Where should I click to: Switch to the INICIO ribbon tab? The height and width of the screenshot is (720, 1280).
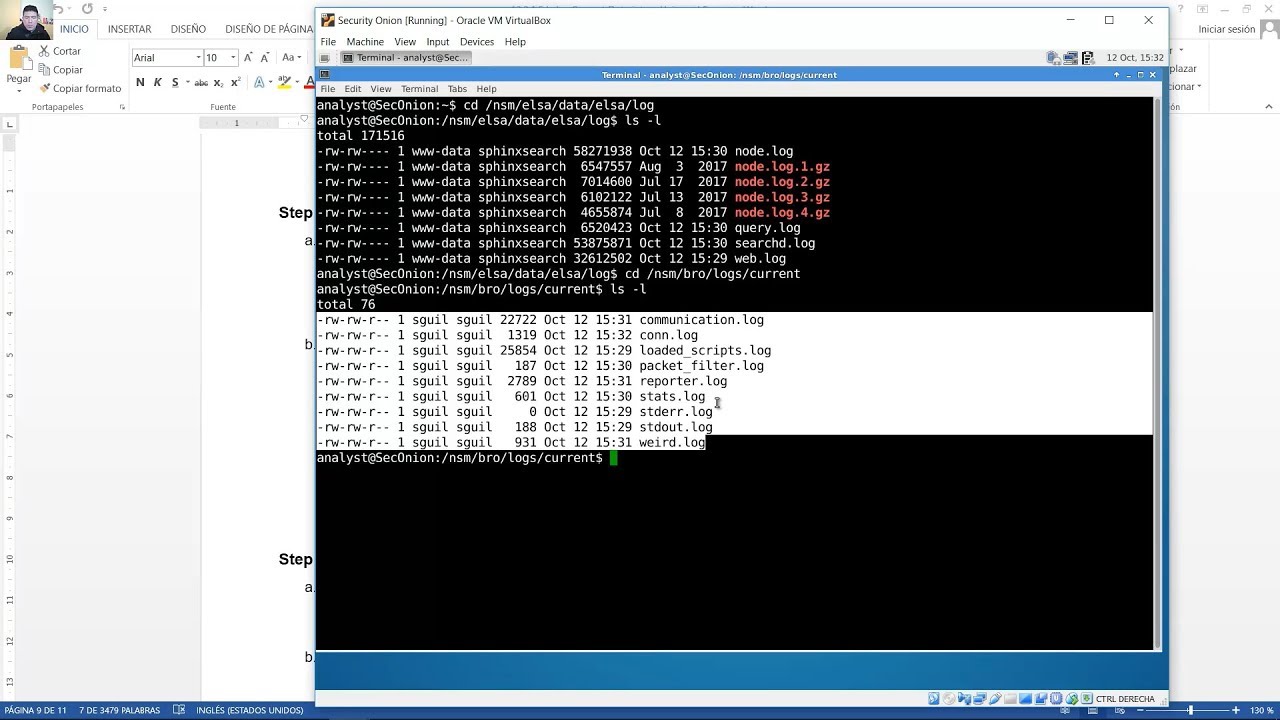(x=74, y=29)
